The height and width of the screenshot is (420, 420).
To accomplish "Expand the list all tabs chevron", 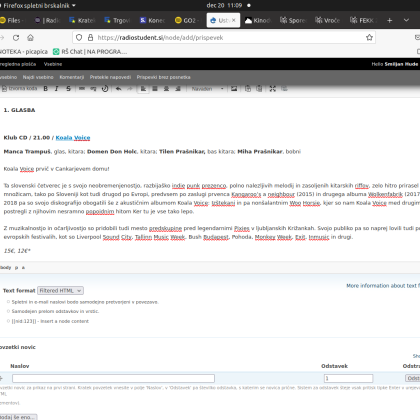I will pos(406,20).
